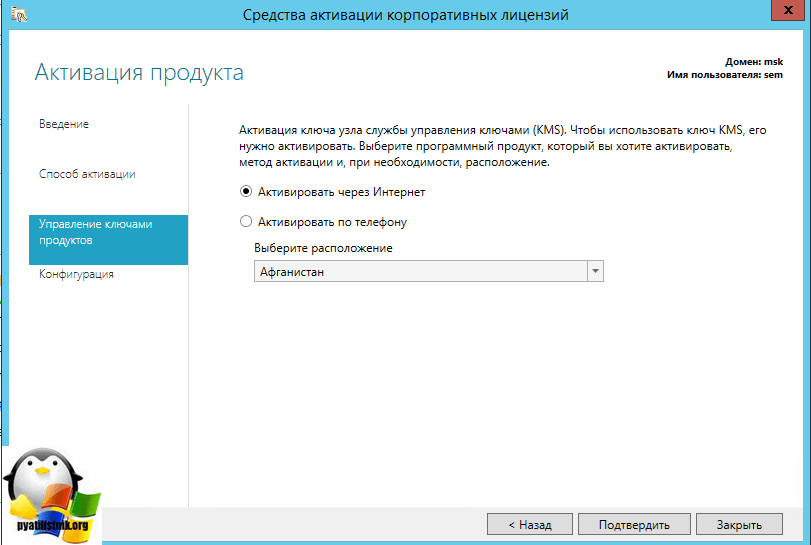Click the Активация продукта heading
The image size is (811, 545).
pyautogui.click(x=139, y=72)
